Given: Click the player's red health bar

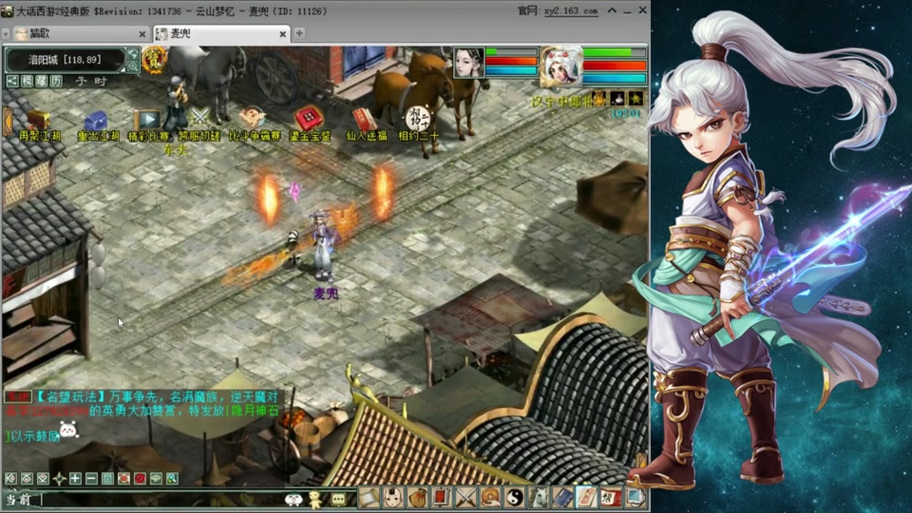Looking at the screenshot, I should [614, 65].
